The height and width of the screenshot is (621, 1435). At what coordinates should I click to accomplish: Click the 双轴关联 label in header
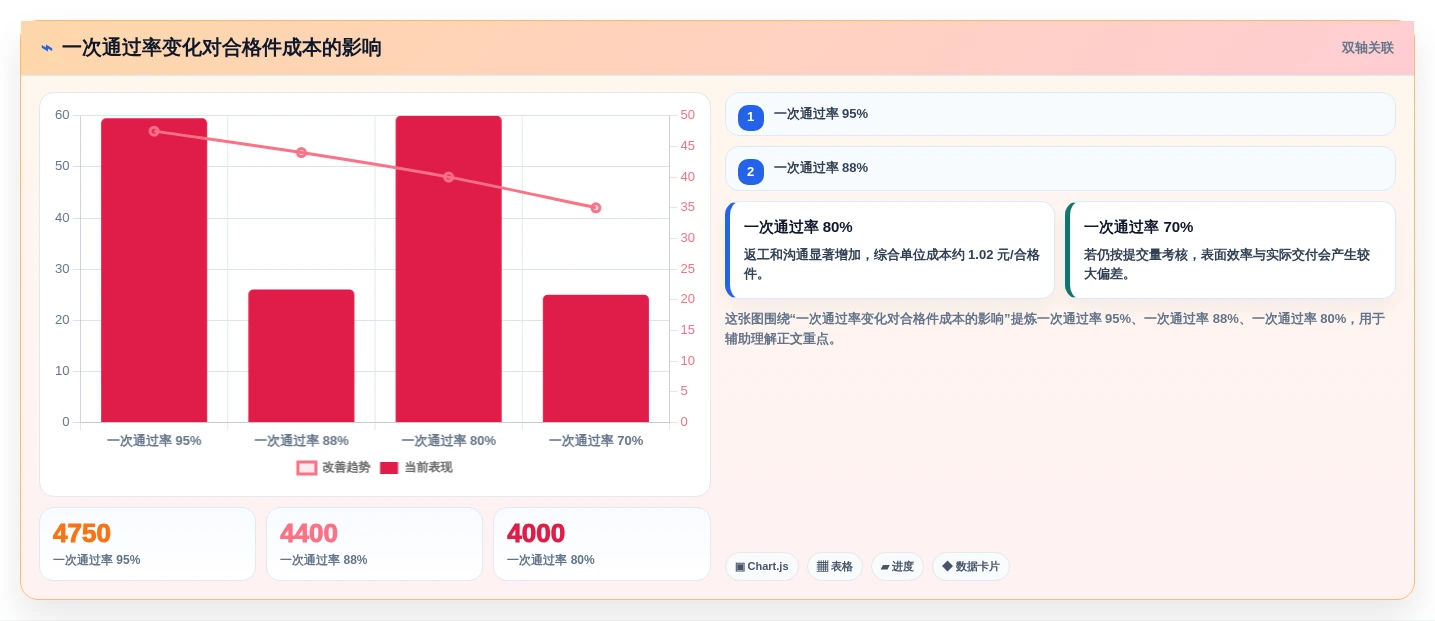click(1367, 48)
